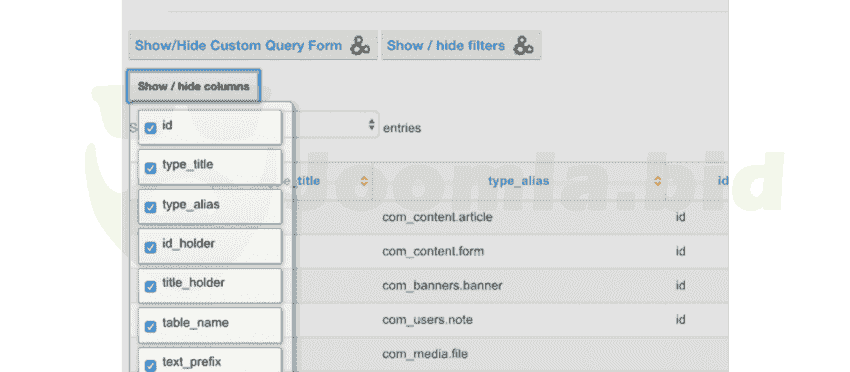Select the com_content.article table cell

437,217
